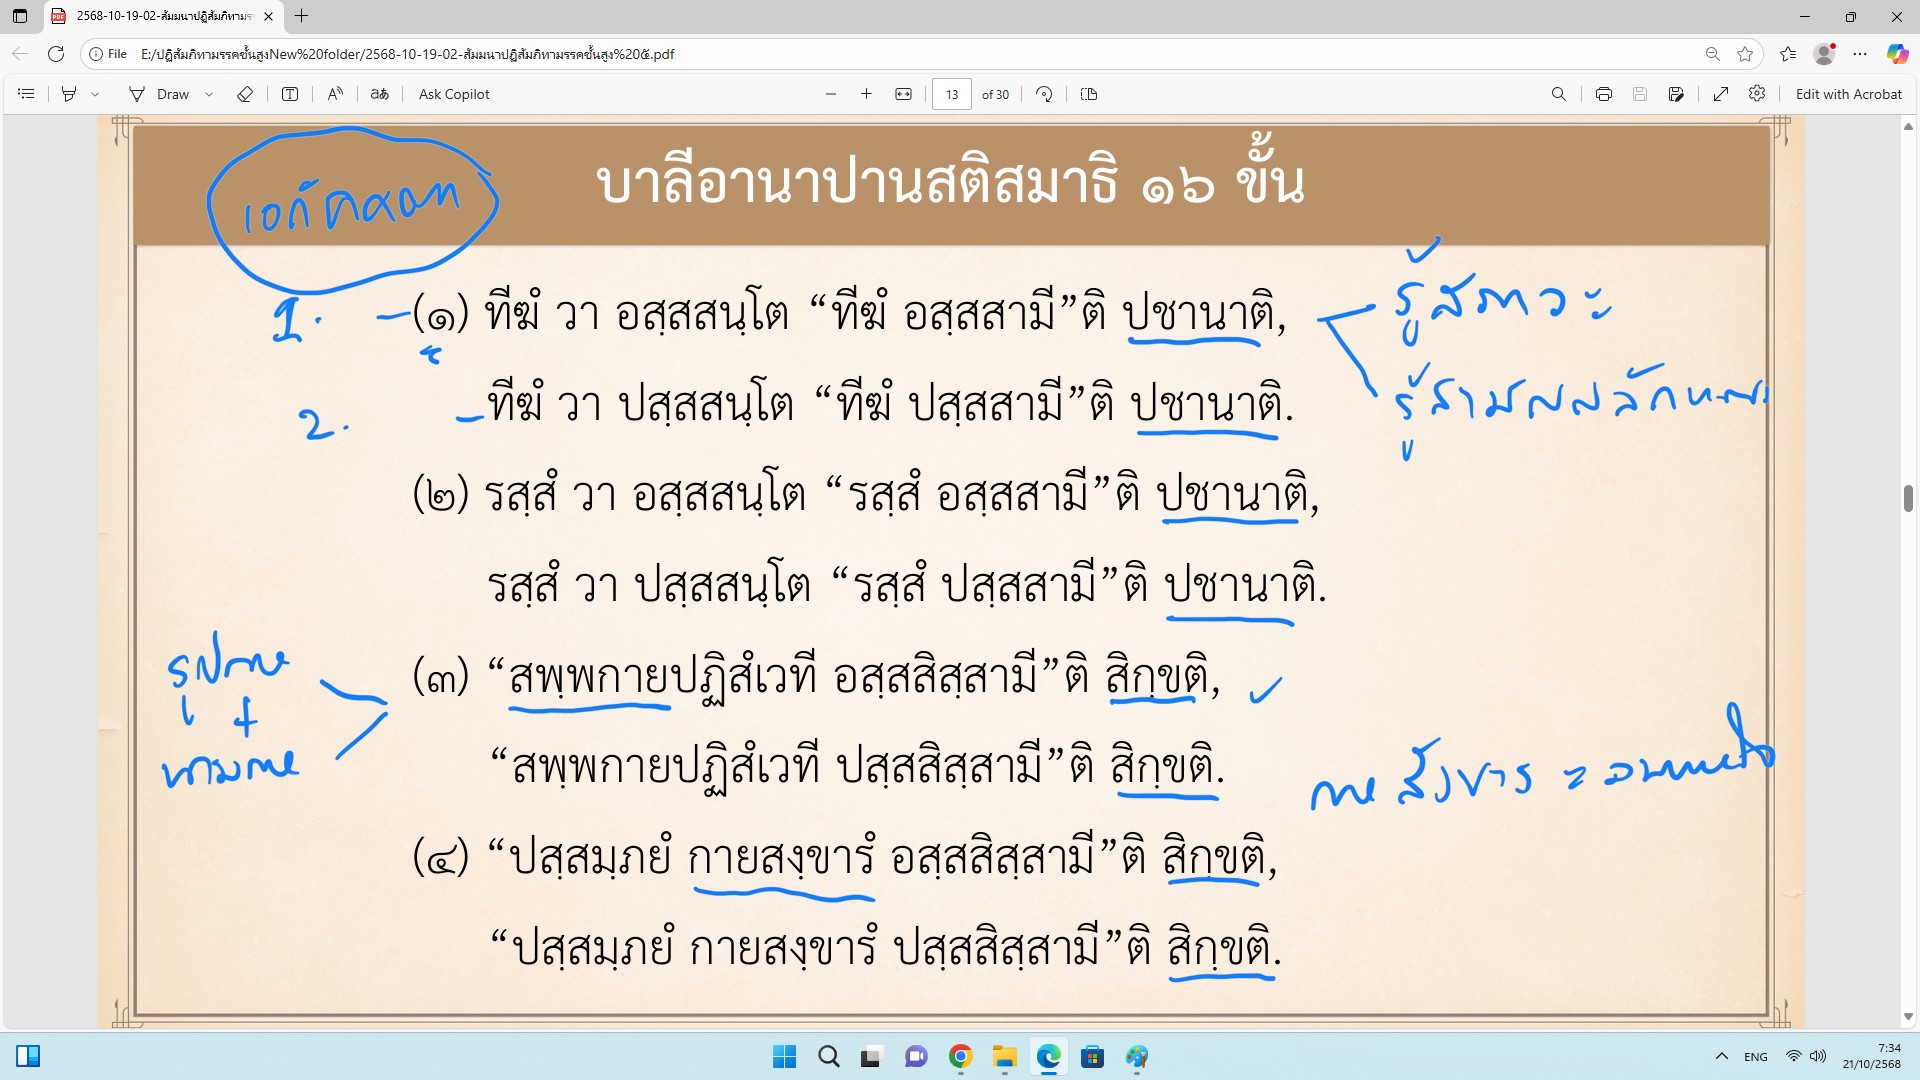The image size is (1920, 1080).
Task: Toggle Fit to width view
Action: point(903,94)
